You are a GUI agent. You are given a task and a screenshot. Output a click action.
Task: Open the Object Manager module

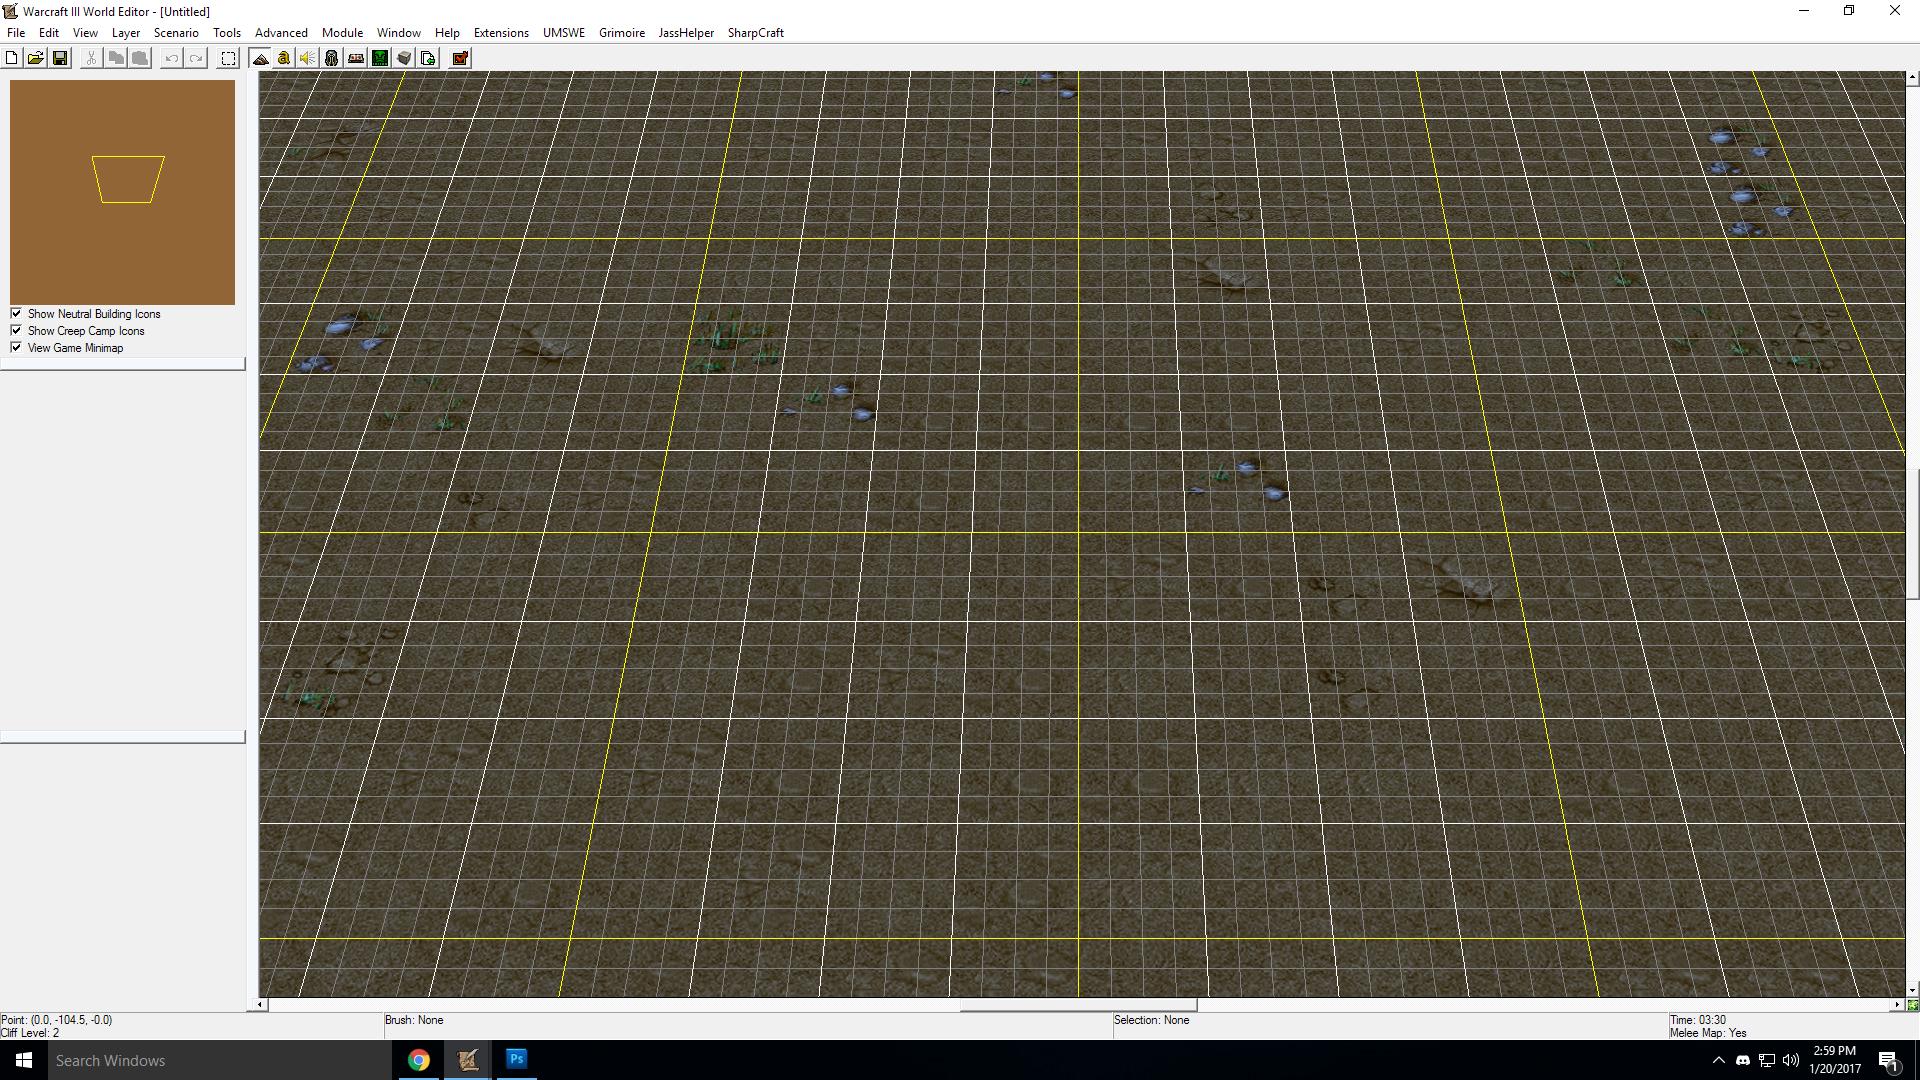click(x=404, y=58)
